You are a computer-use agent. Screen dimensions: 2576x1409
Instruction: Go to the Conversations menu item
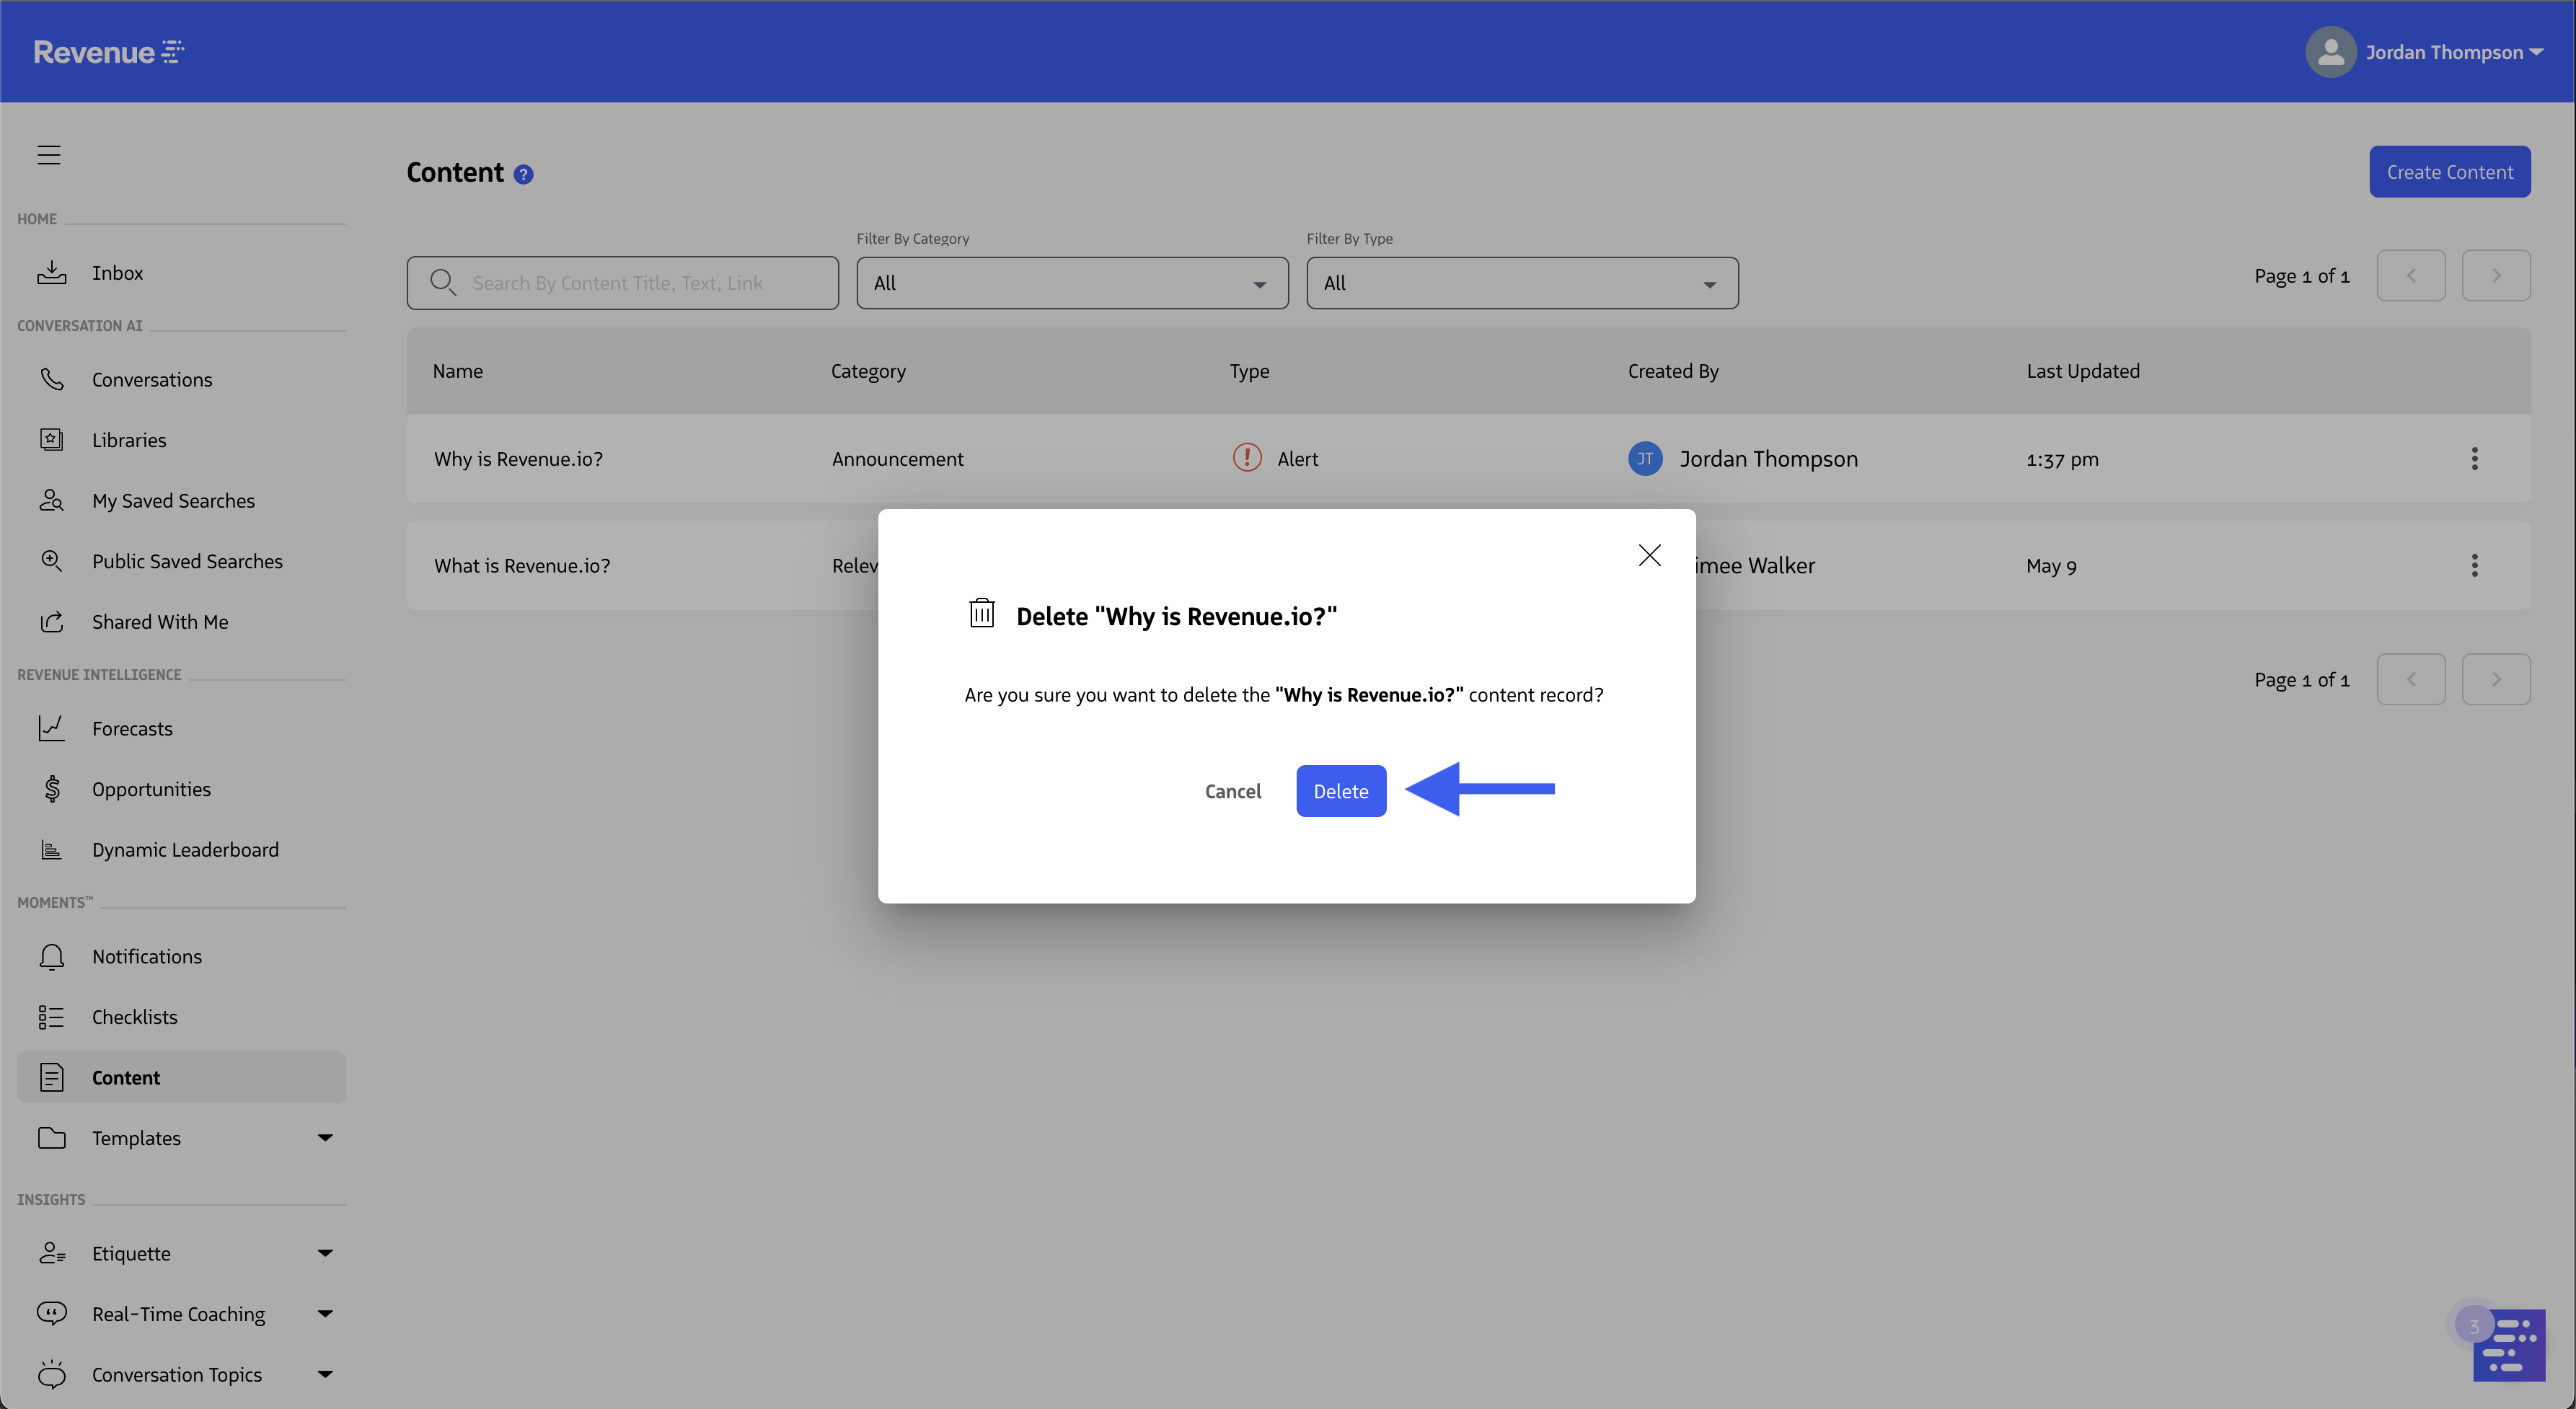tap(181, 379)
